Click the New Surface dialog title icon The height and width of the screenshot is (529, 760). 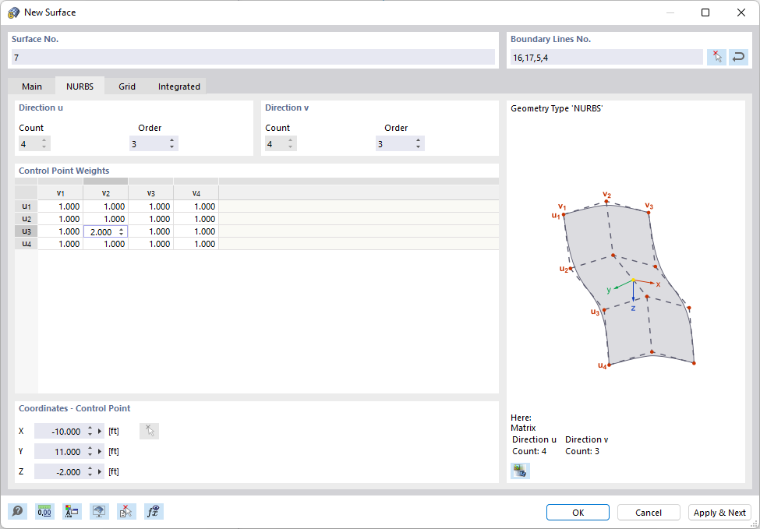[x=14, y=13]
